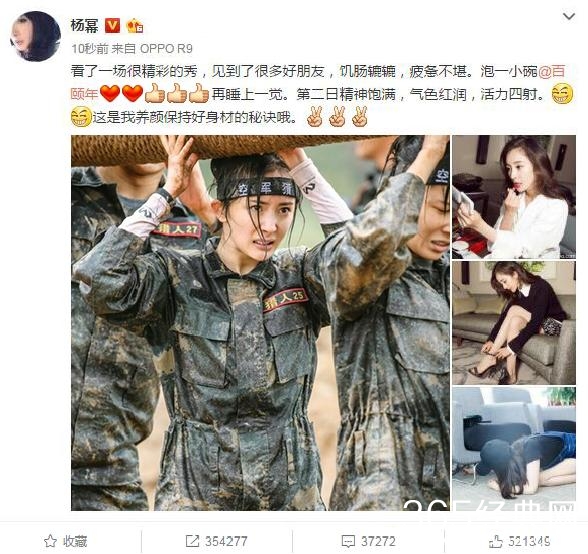588x554 pixels.
Task: Enlarge the large camouflage uniform photo
Action: coord(260,323)
